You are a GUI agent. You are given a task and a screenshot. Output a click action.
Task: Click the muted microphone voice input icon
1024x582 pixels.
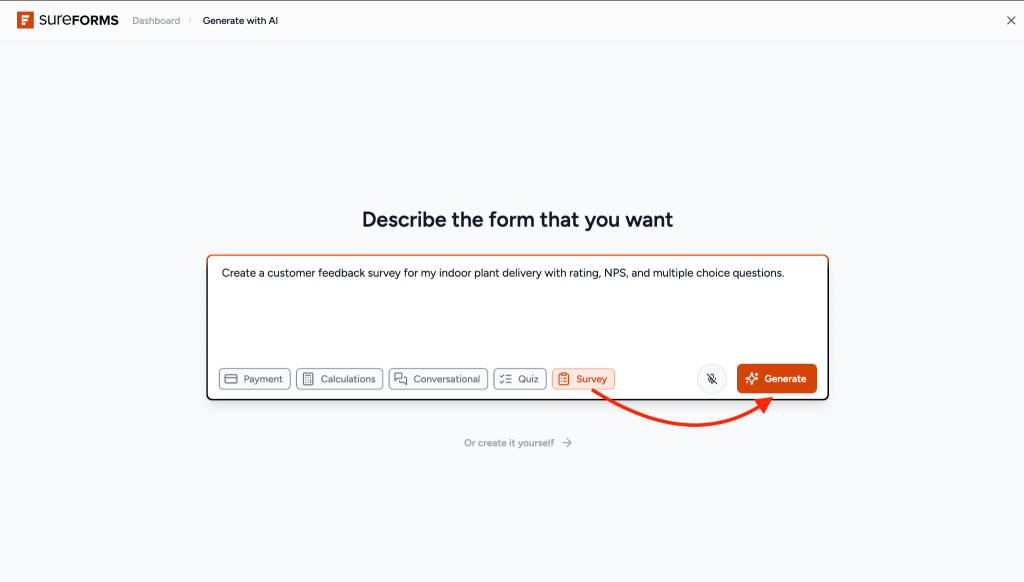point(712,379)
